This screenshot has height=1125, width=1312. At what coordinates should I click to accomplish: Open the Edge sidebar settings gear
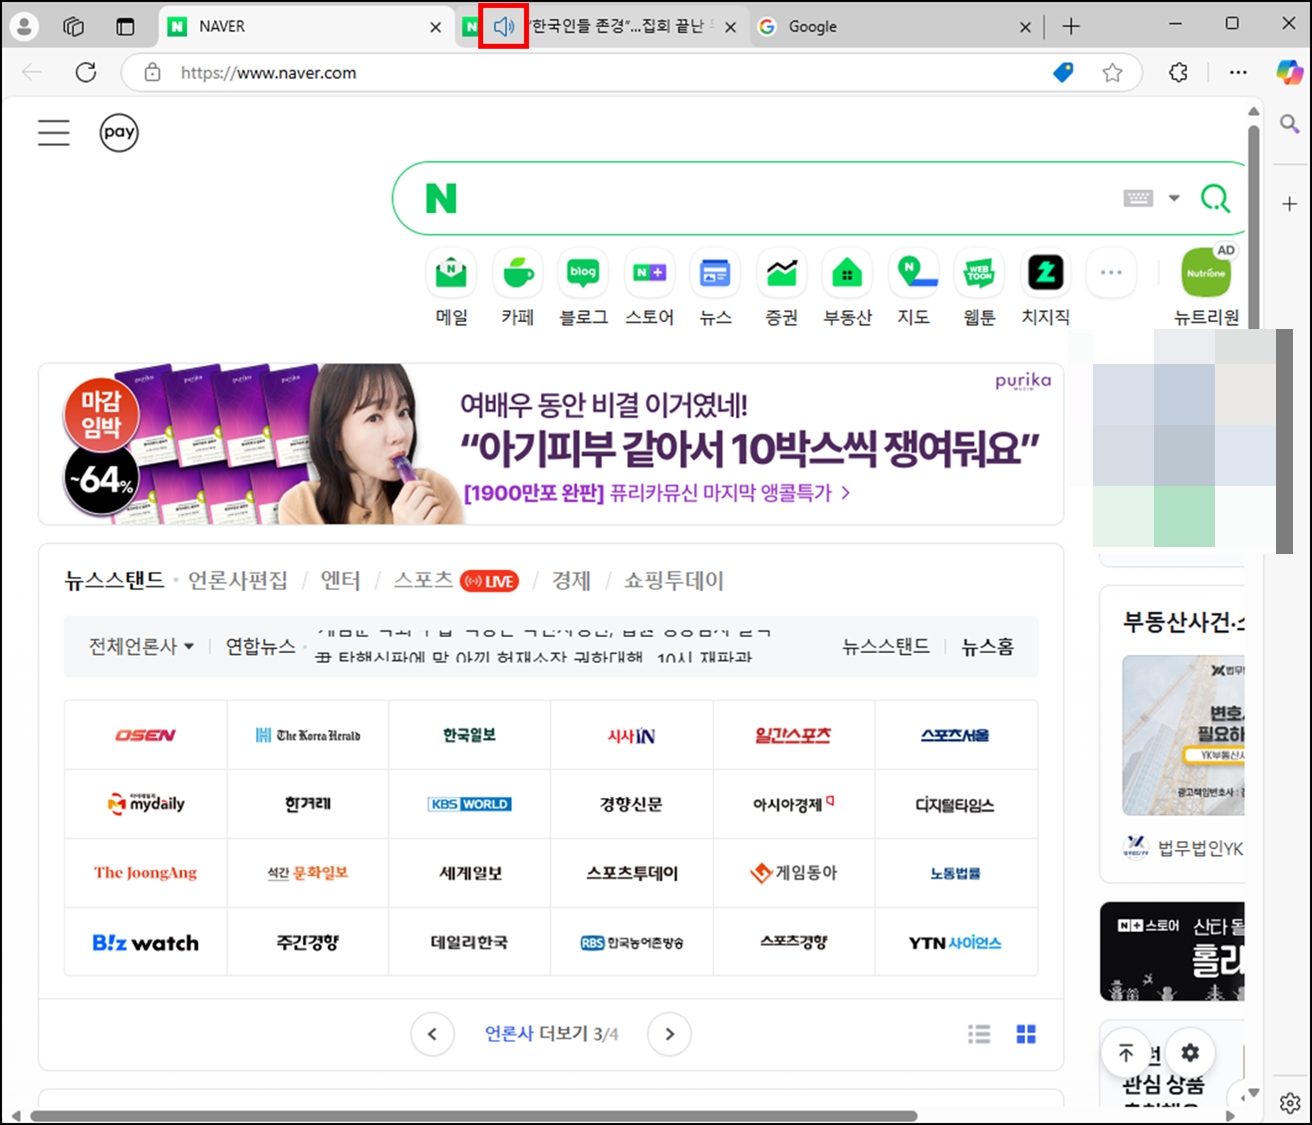click(x=1290, y=1103)
